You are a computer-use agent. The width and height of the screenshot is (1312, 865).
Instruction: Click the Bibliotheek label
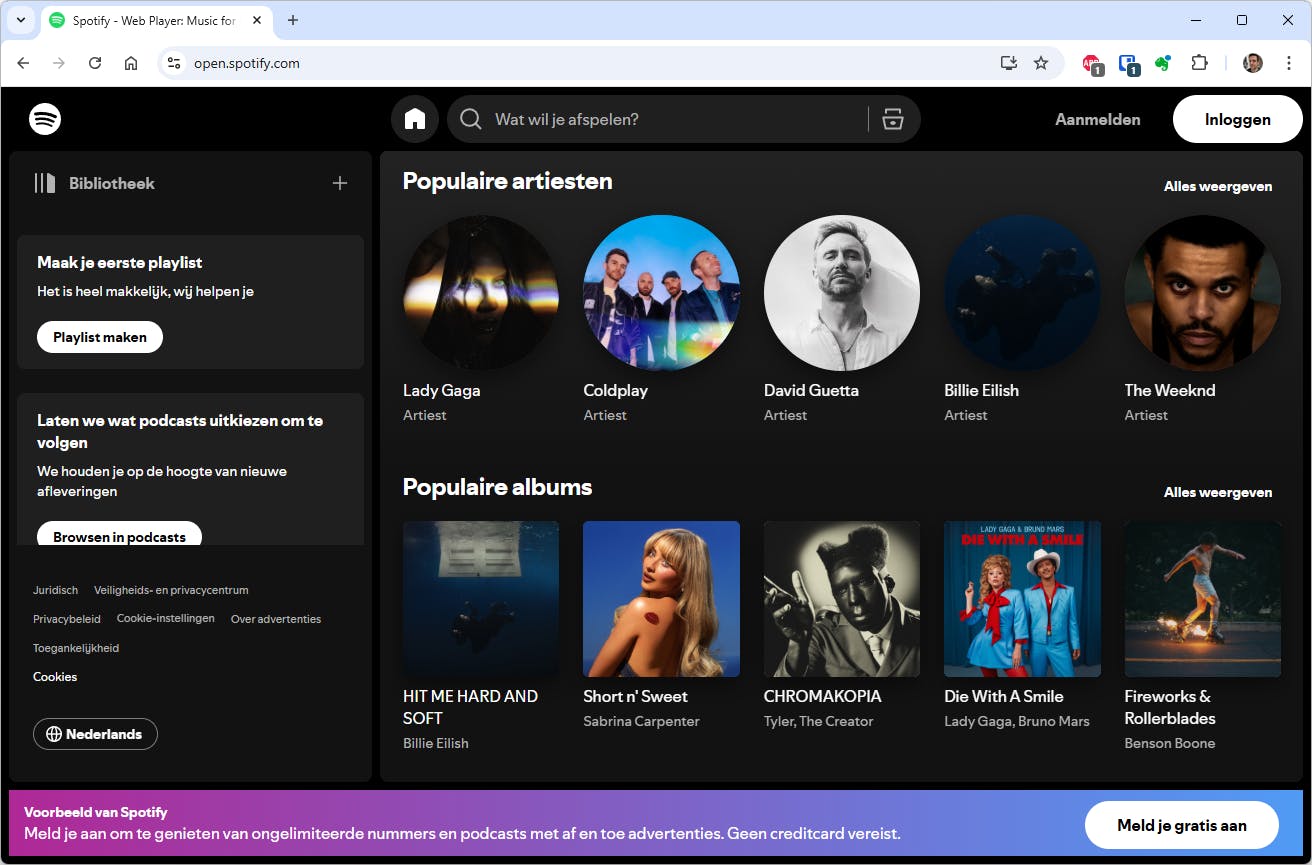pyautogui.click(x=112, y=183)
